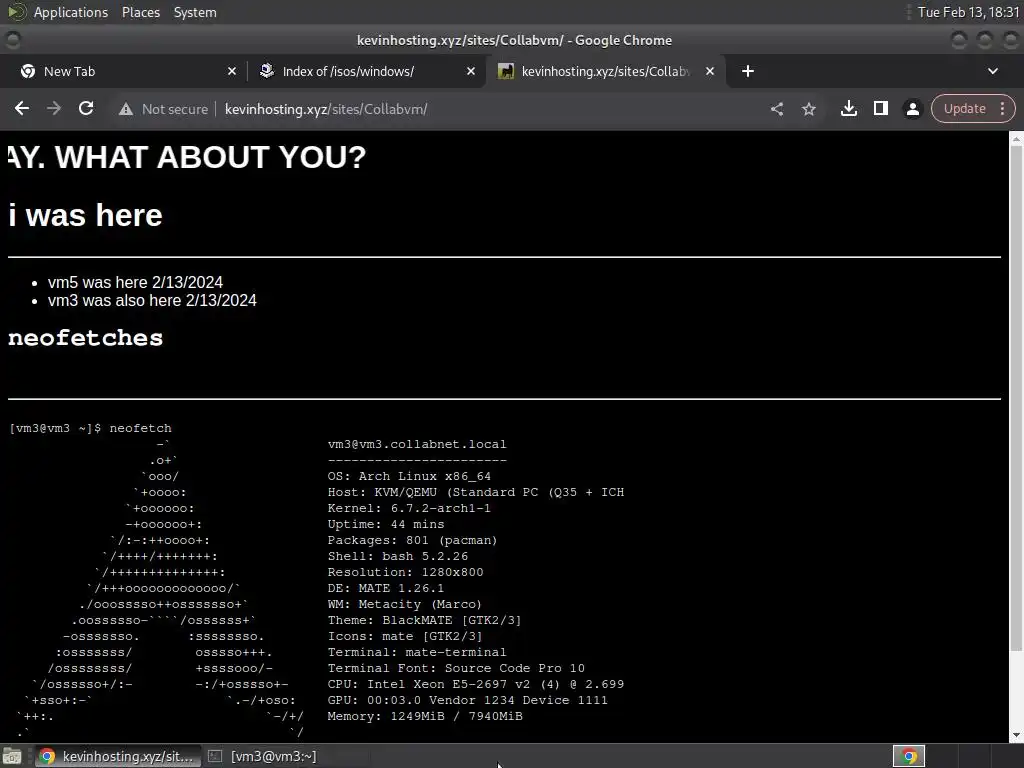Viewport: 1024px width, 768px height.
Task: Click the Update button in Chrome
Action: [x=964, y=108]
